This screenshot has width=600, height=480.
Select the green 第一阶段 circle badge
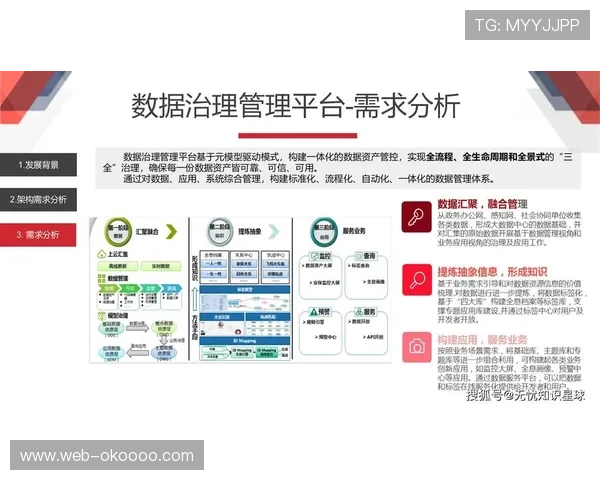pyautogui.click(x=118, y=232)
